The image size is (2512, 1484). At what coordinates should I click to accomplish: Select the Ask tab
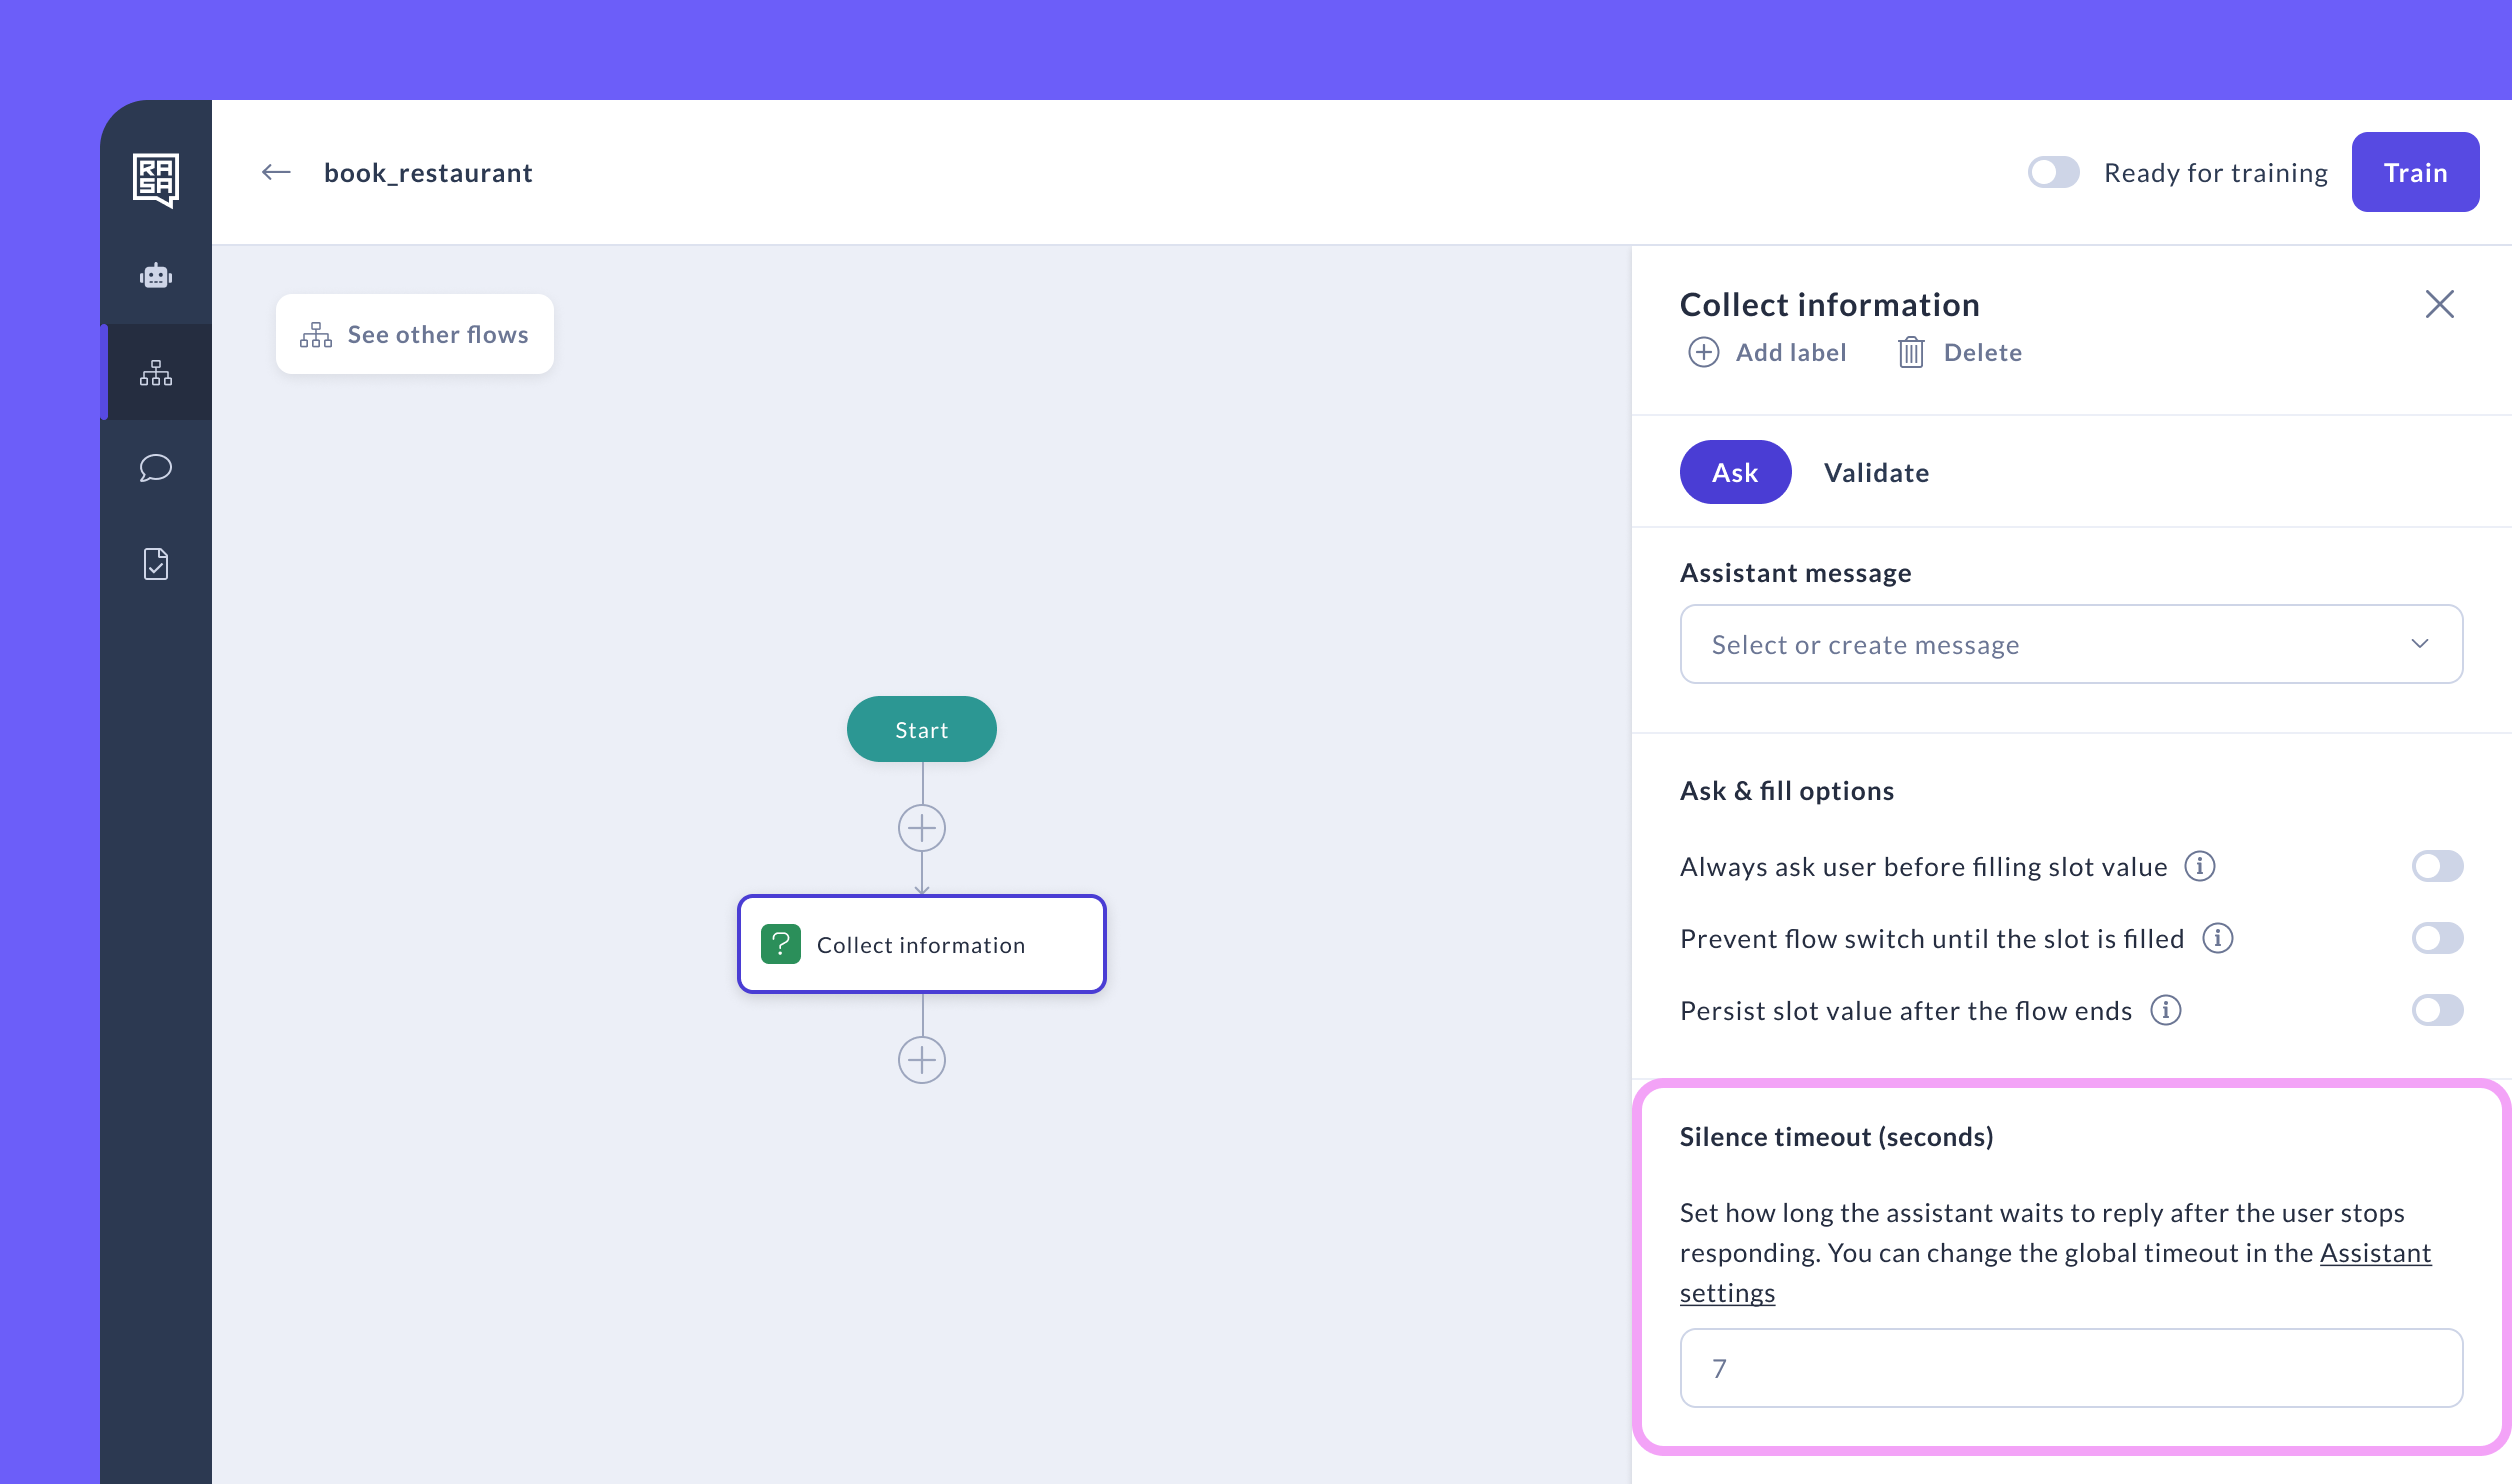coord(1734,472)
